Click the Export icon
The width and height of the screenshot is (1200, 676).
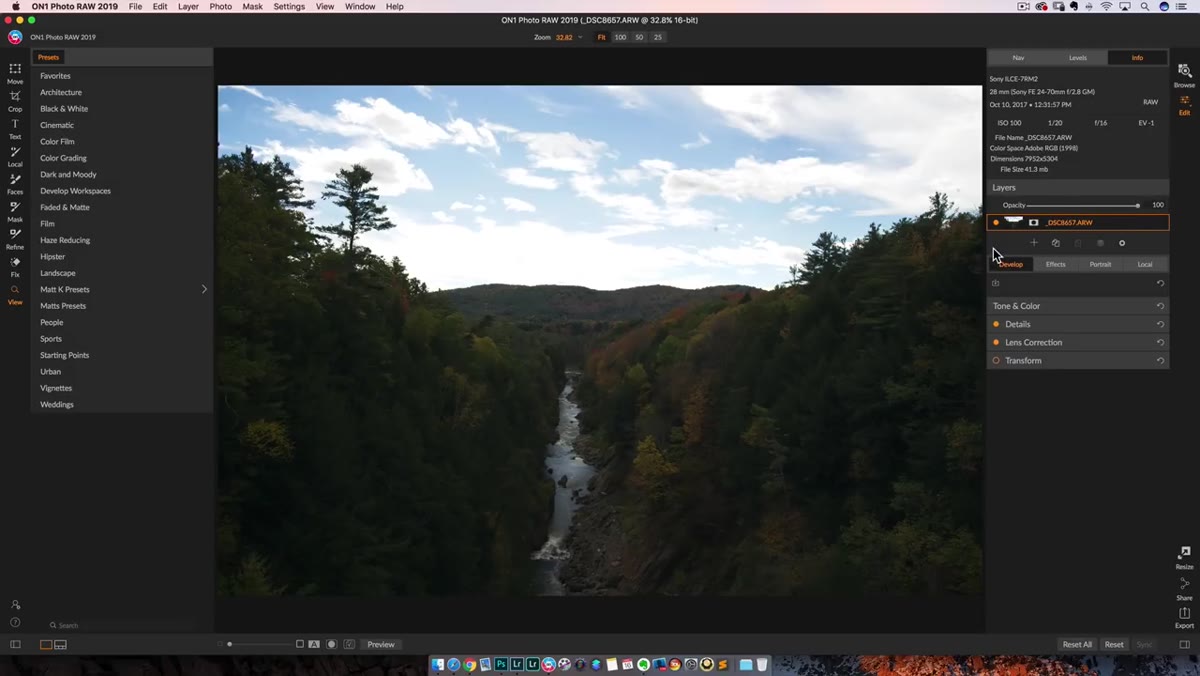click(1184, 612)
